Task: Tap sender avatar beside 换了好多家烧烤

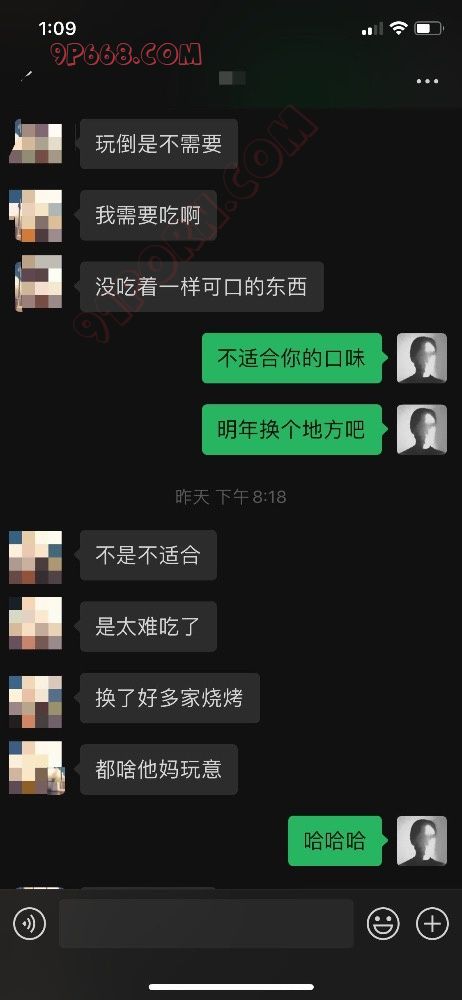Action: coord(36,701)
